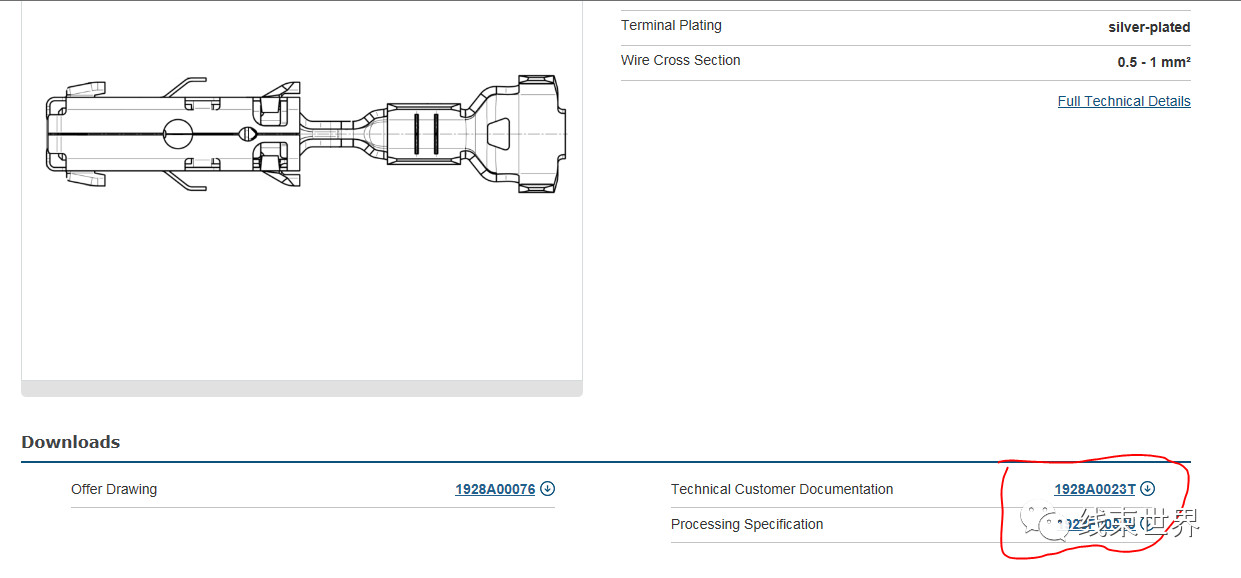Click the terminal contact drawing image

306,135
